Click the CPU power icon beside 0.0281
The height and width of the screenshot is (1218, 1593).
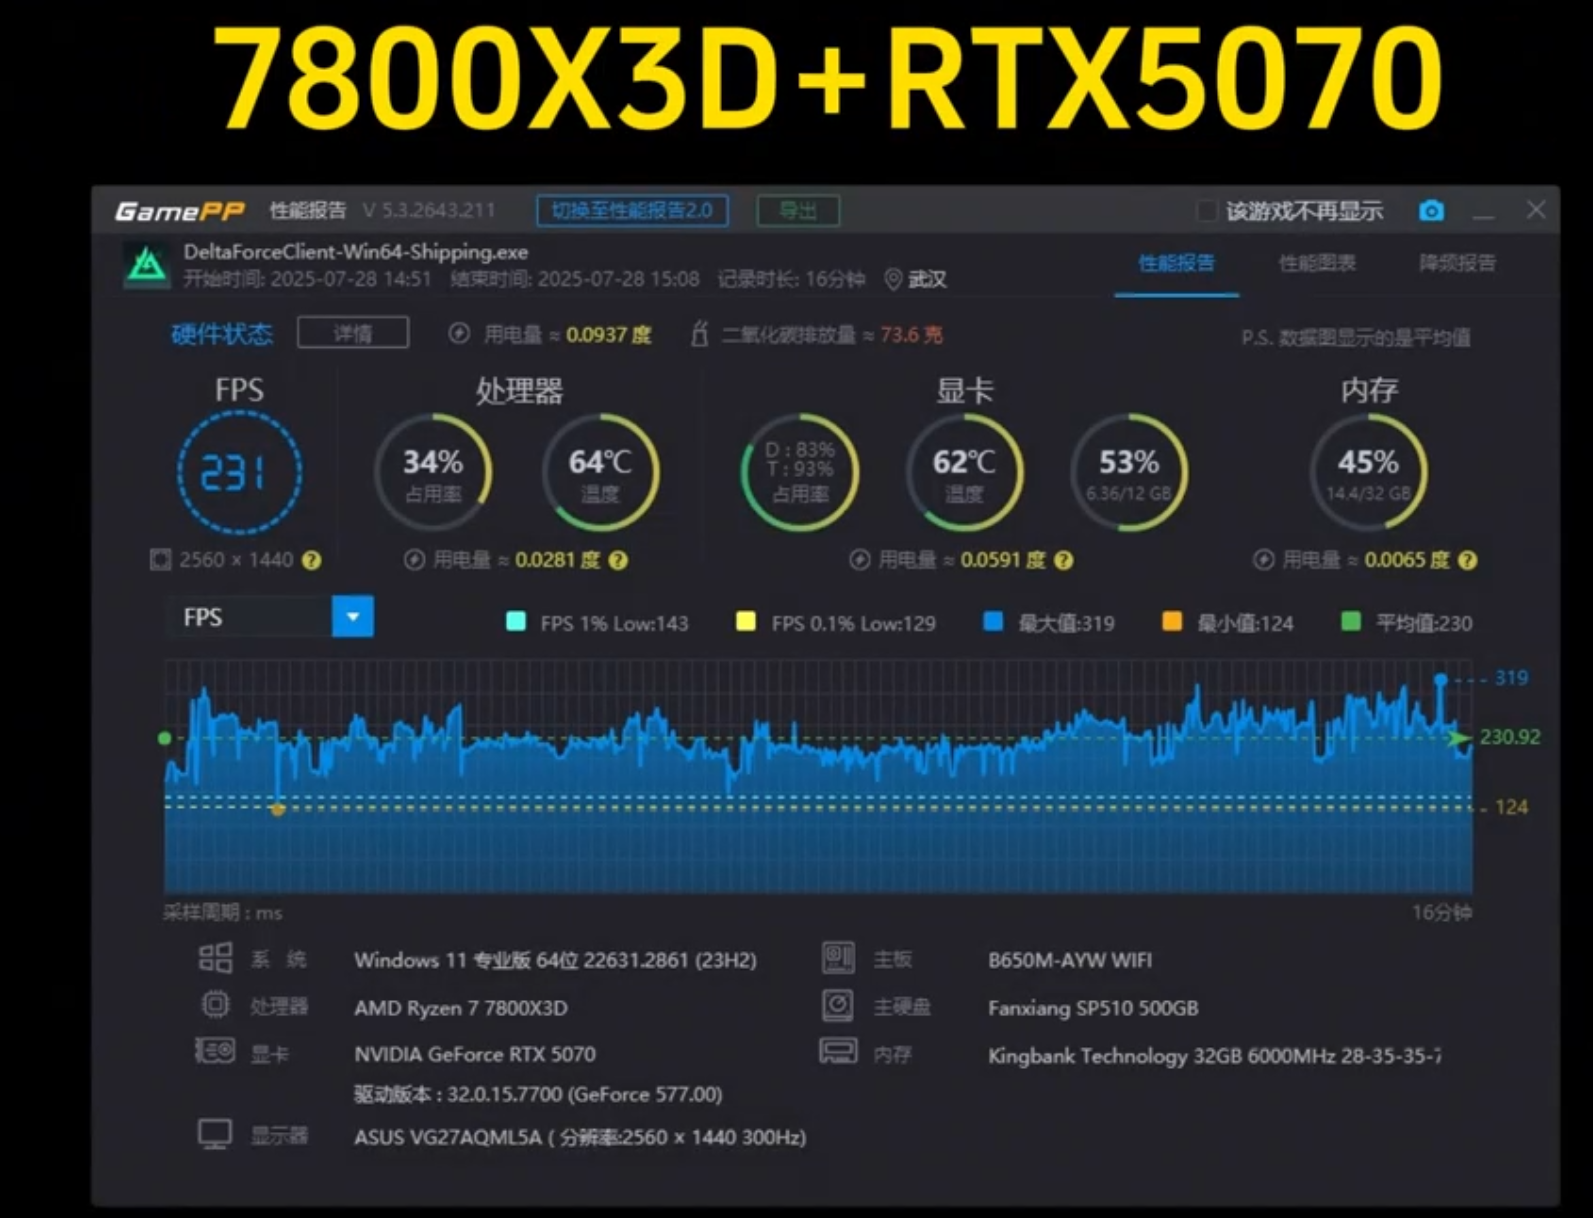coord(414,560)
